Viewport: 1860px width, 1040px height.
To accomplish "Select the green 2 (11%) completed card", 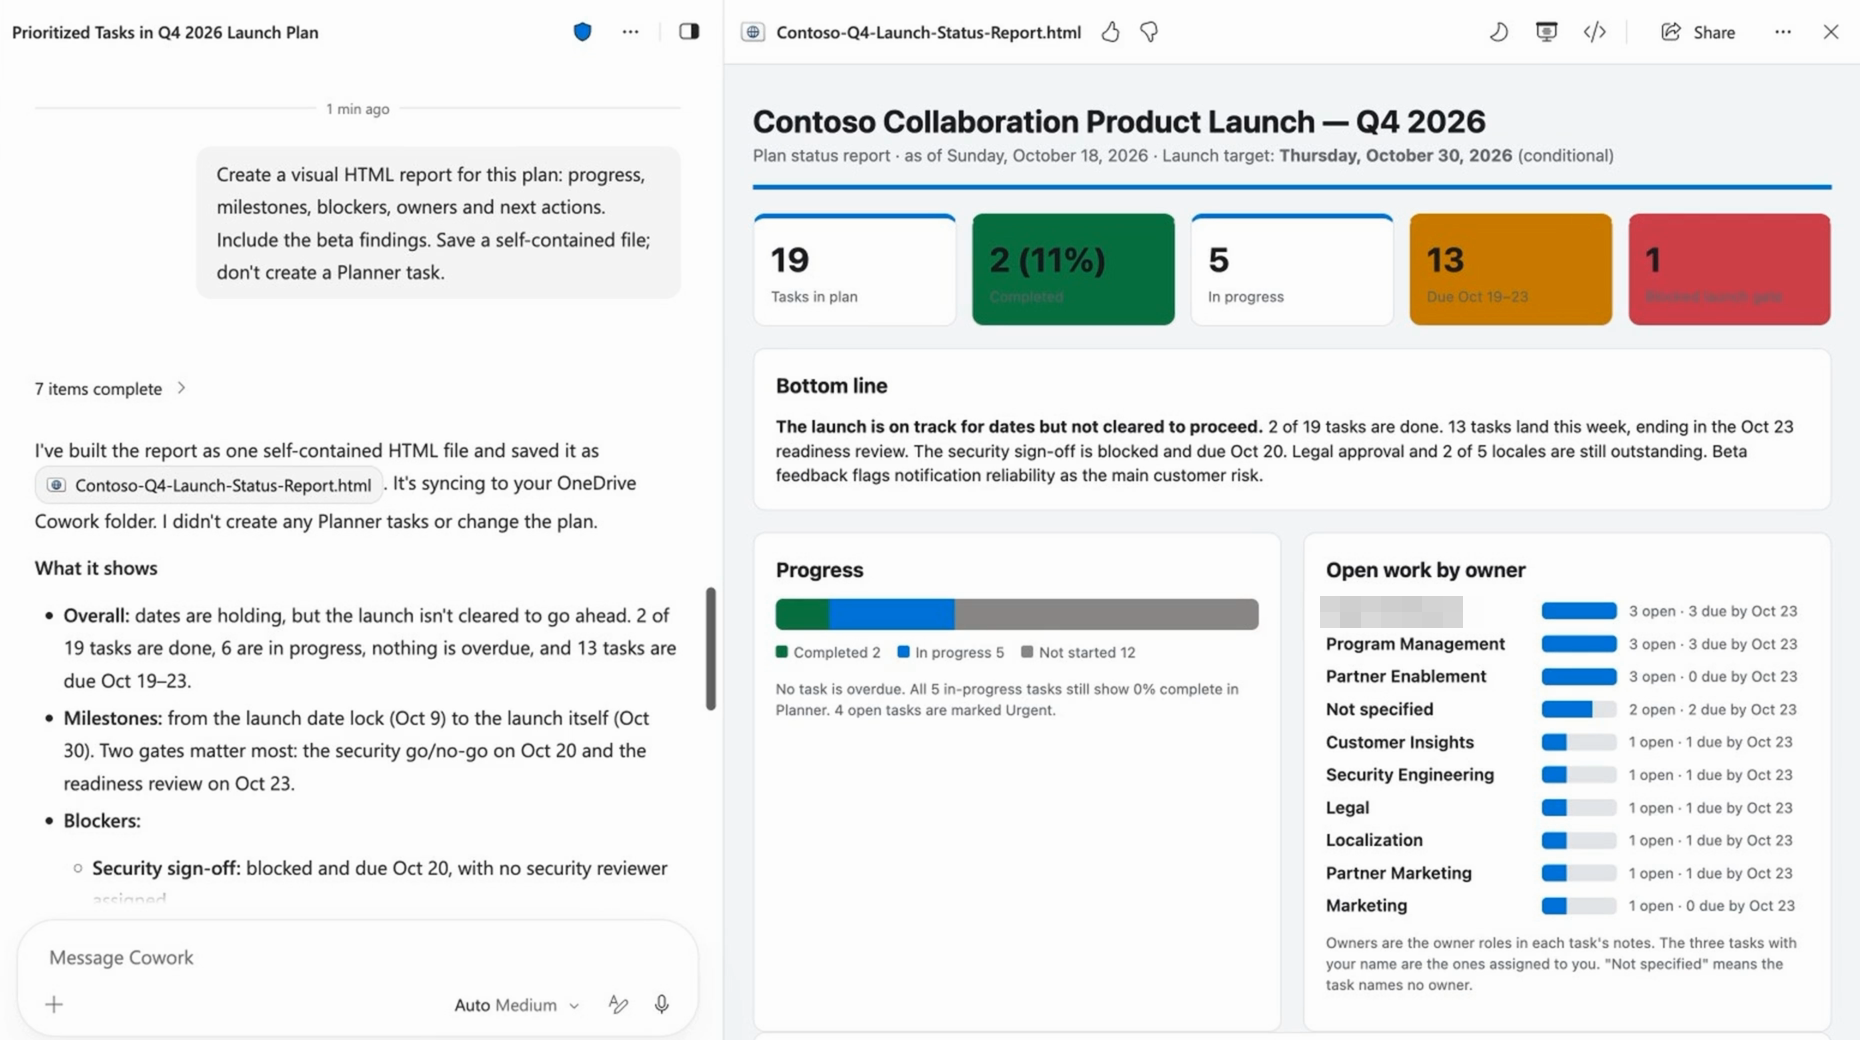I will tap(1073, 269).
